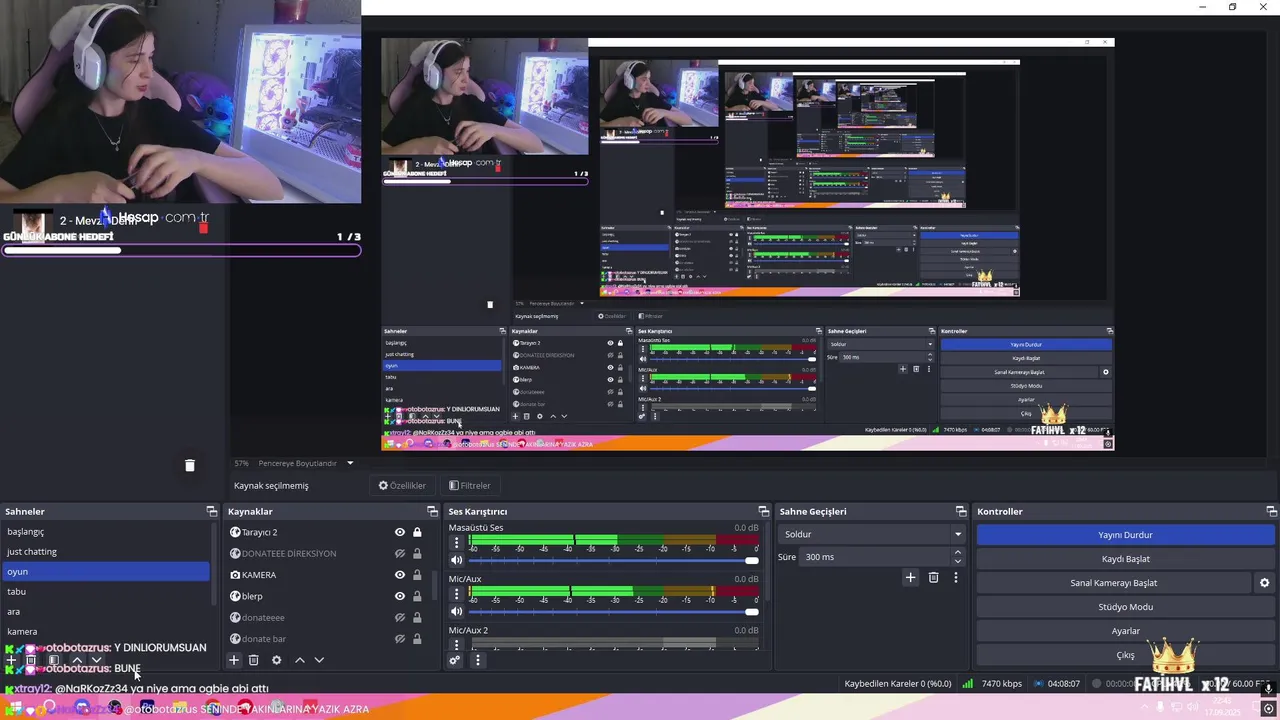
Task: Hide the KAMERA source
Action: pos(399,575)
